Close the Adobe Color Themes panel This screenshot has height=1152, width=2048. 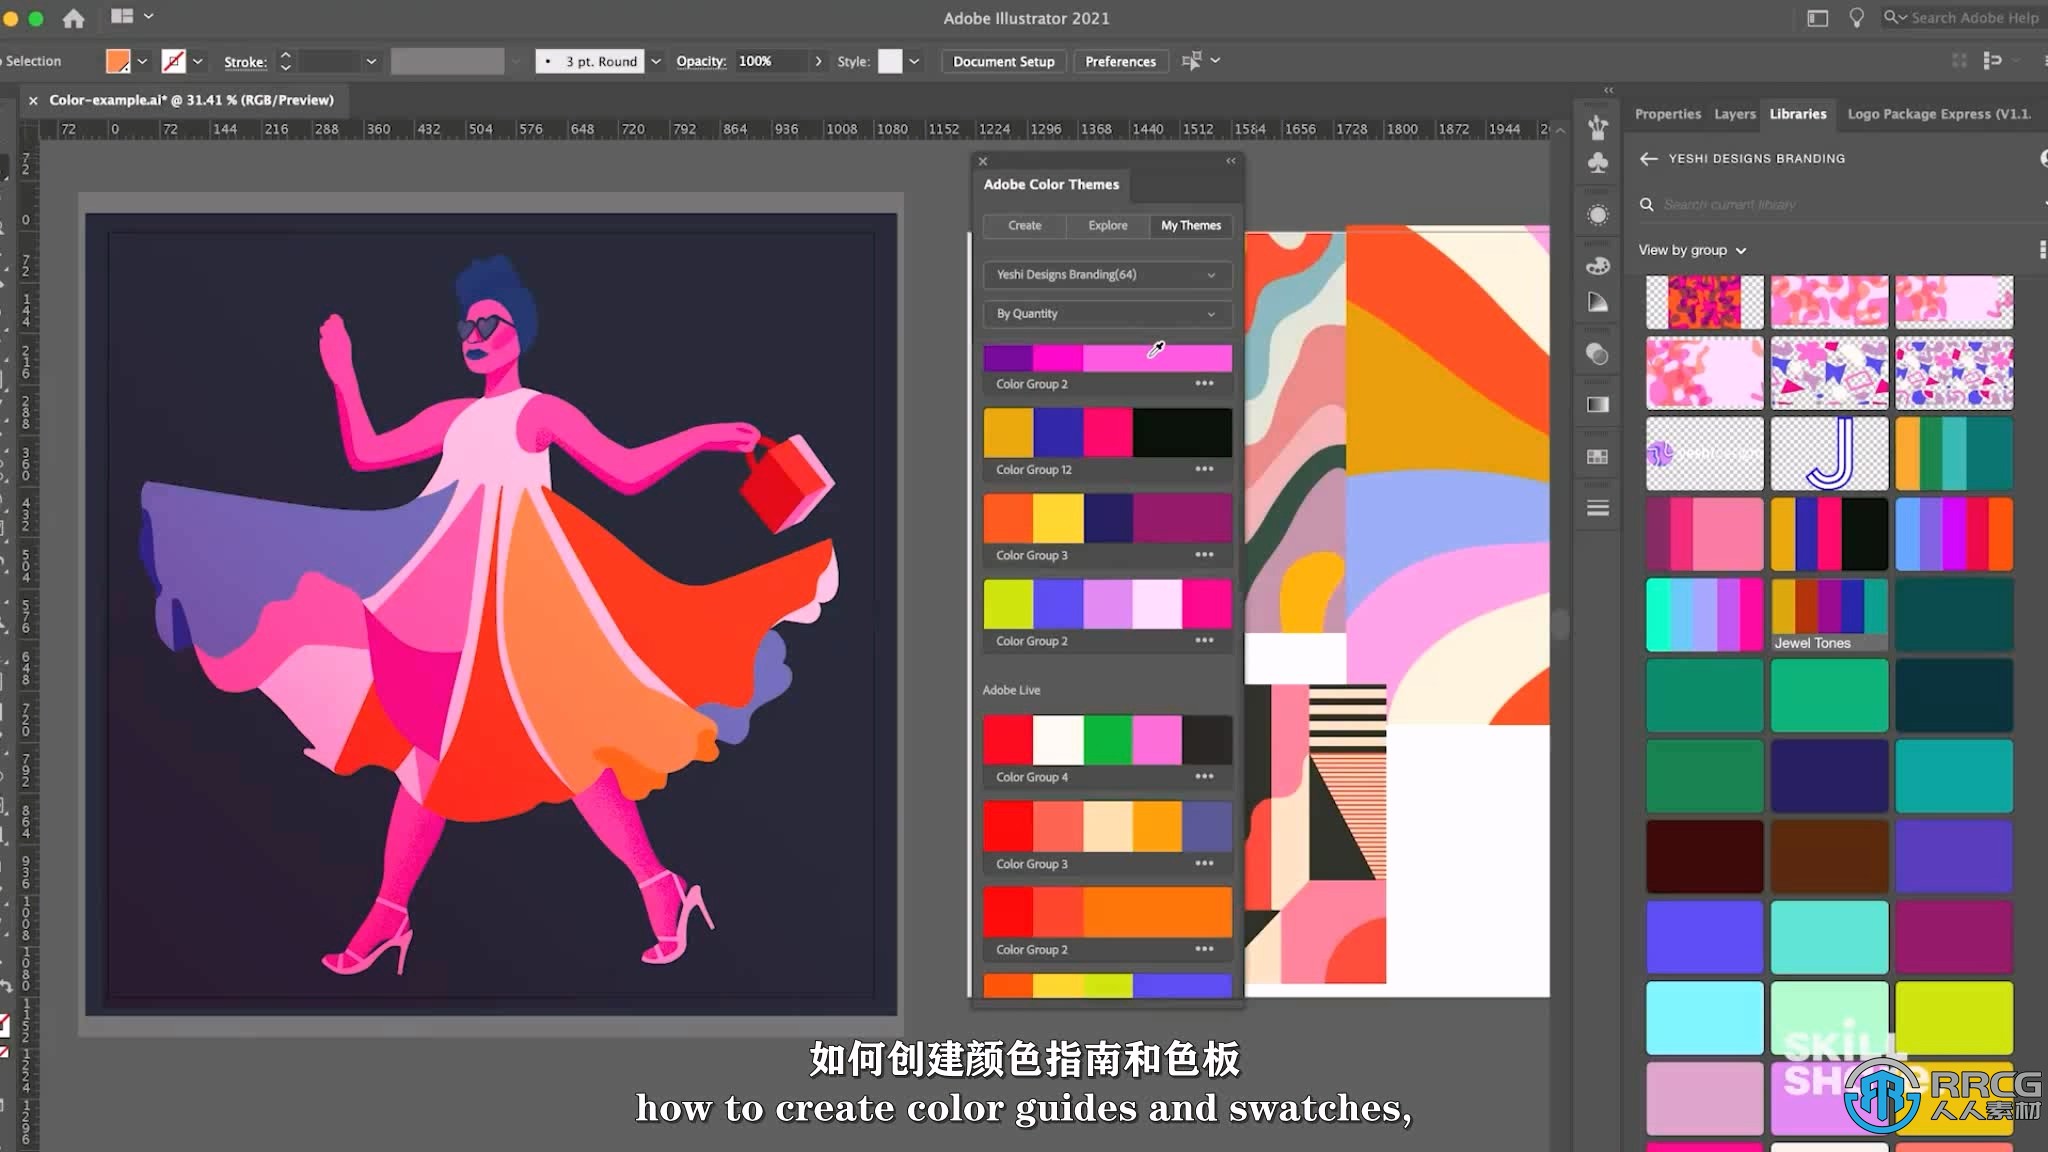tap(983, 161)
